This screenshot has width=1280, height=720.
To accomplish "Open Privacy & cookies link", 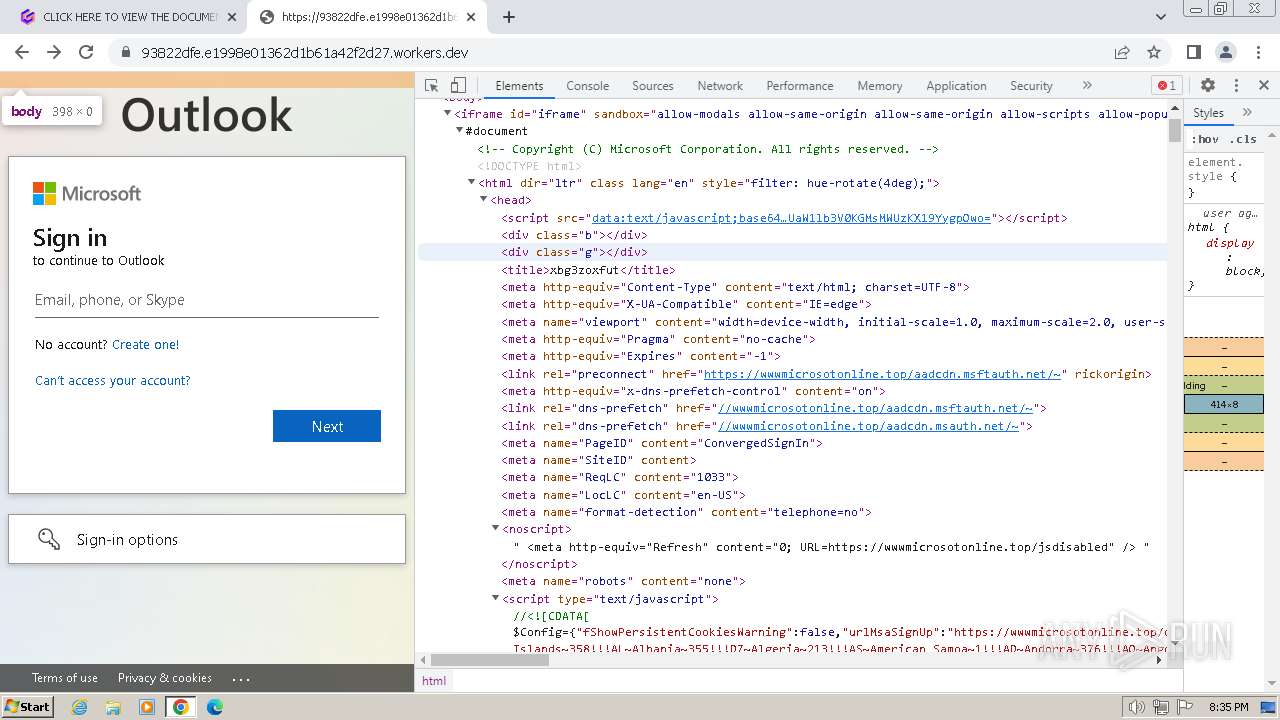I will pyautogui.click(x=165, y=678).
